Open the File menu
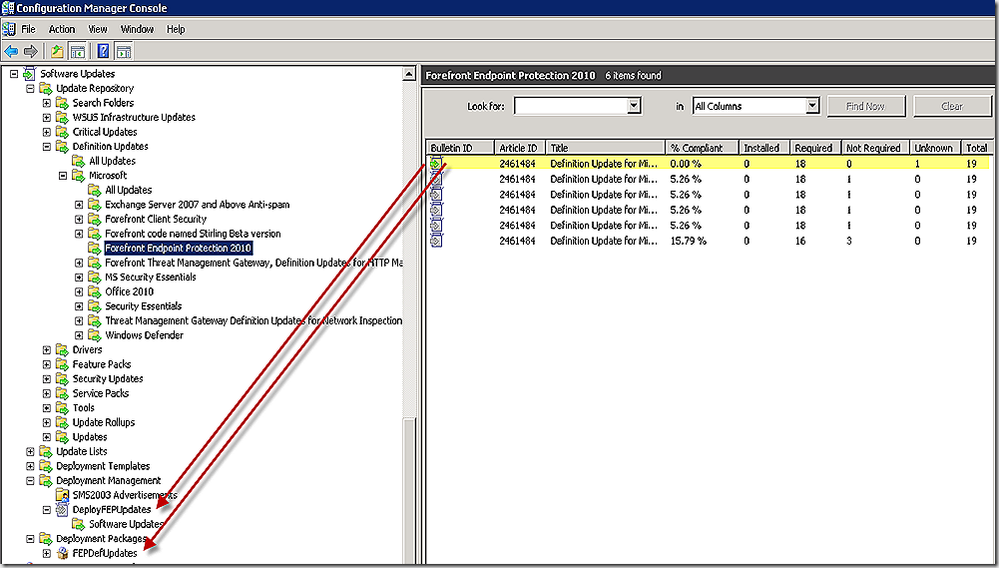Image resolution: width=999 pixels, height=568 pixels. 29,29
